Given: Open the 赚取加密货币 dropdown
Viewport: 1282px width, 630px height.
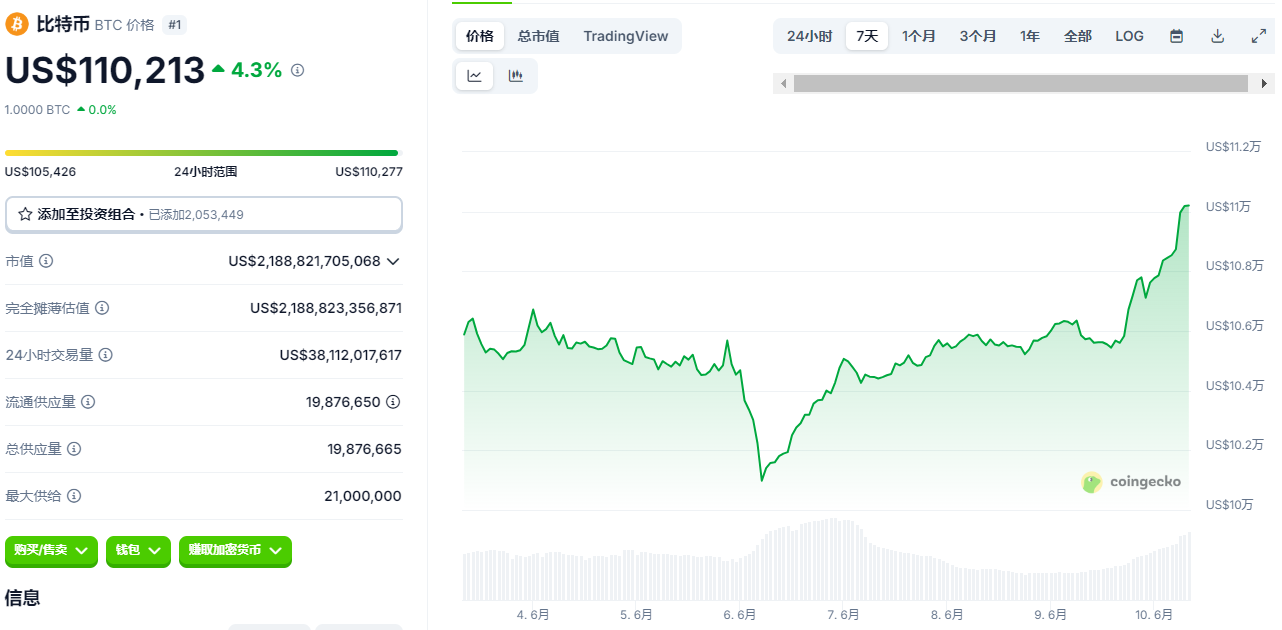Looking at the screenshot, I should coord(235,551).
